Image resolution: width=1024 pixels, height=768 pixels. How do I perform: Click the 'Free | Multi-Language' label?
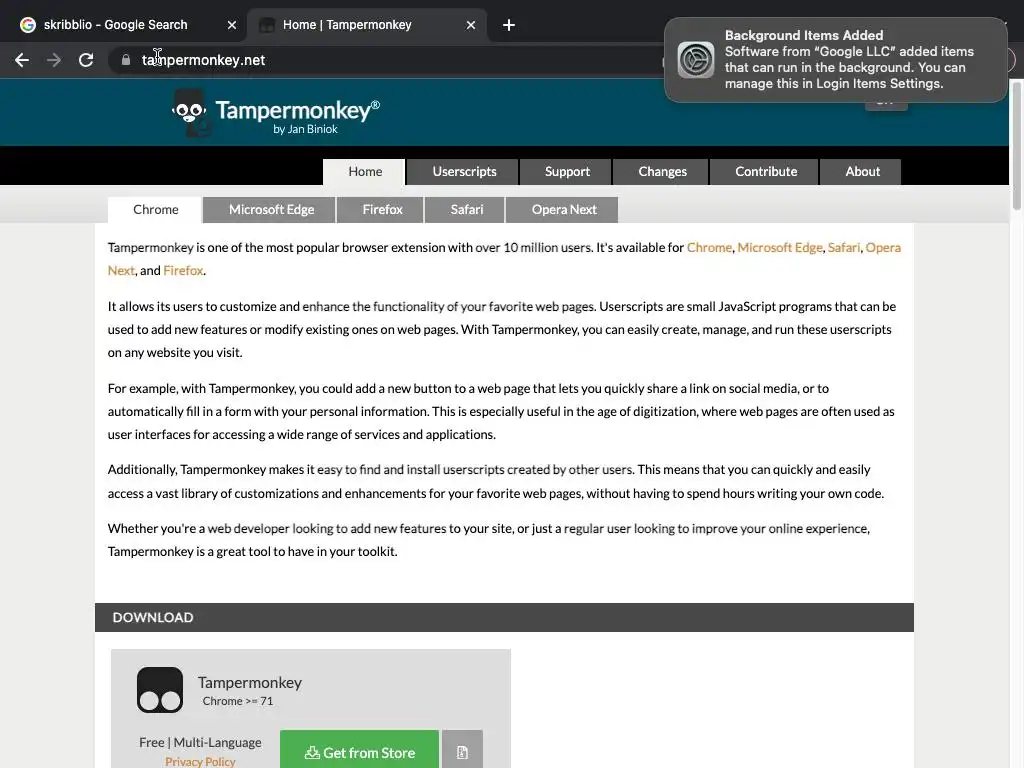[200, 743]
